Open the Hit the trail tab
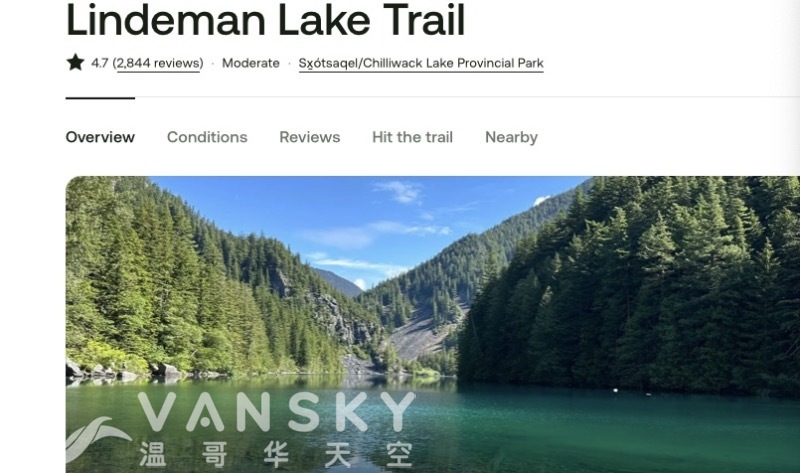This screenshot has width=800, height=473. coord(412,137)
